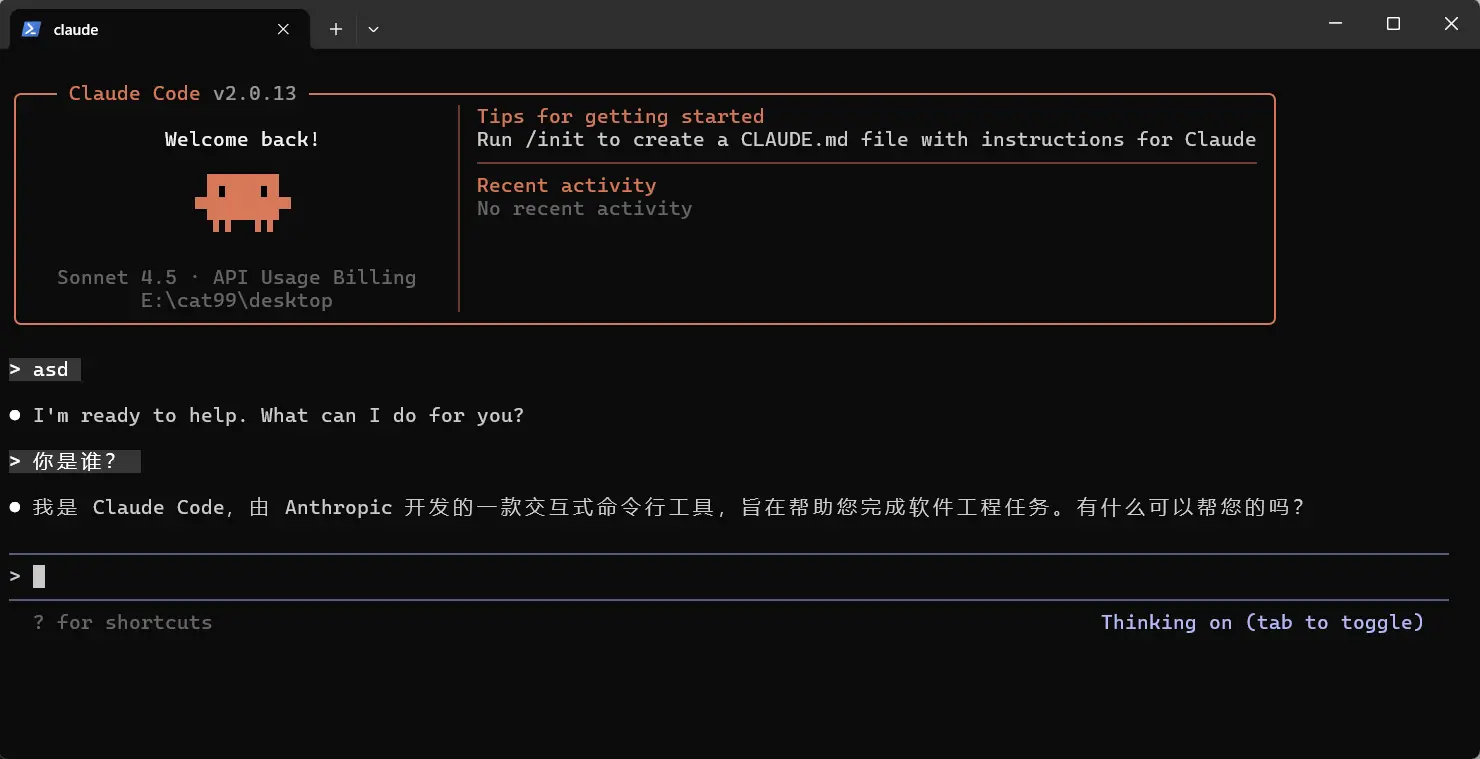The image size is (1480, 759).
Task: Toggle the Thinking on indicator
Action: coord(1261,622)
